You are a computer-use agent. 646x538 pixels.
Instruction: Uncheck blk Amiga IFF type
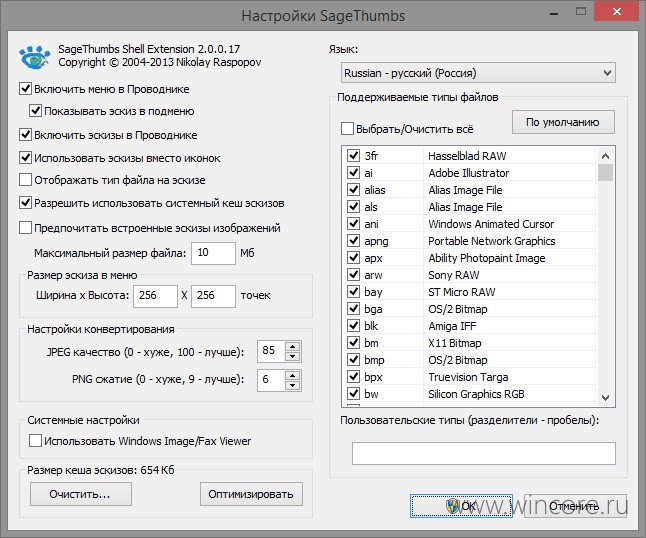click(353, 325)
